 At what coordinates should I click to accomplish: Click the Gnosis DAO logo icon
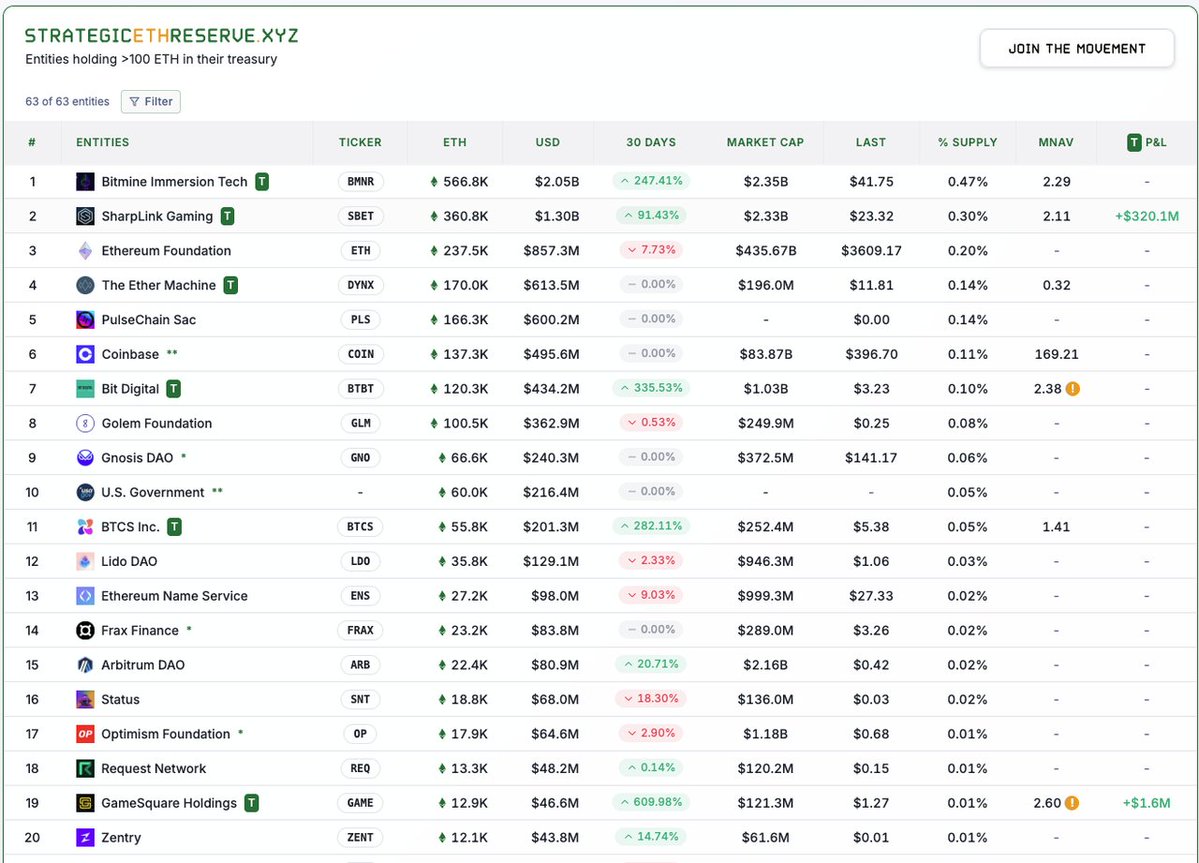[85, 458]
